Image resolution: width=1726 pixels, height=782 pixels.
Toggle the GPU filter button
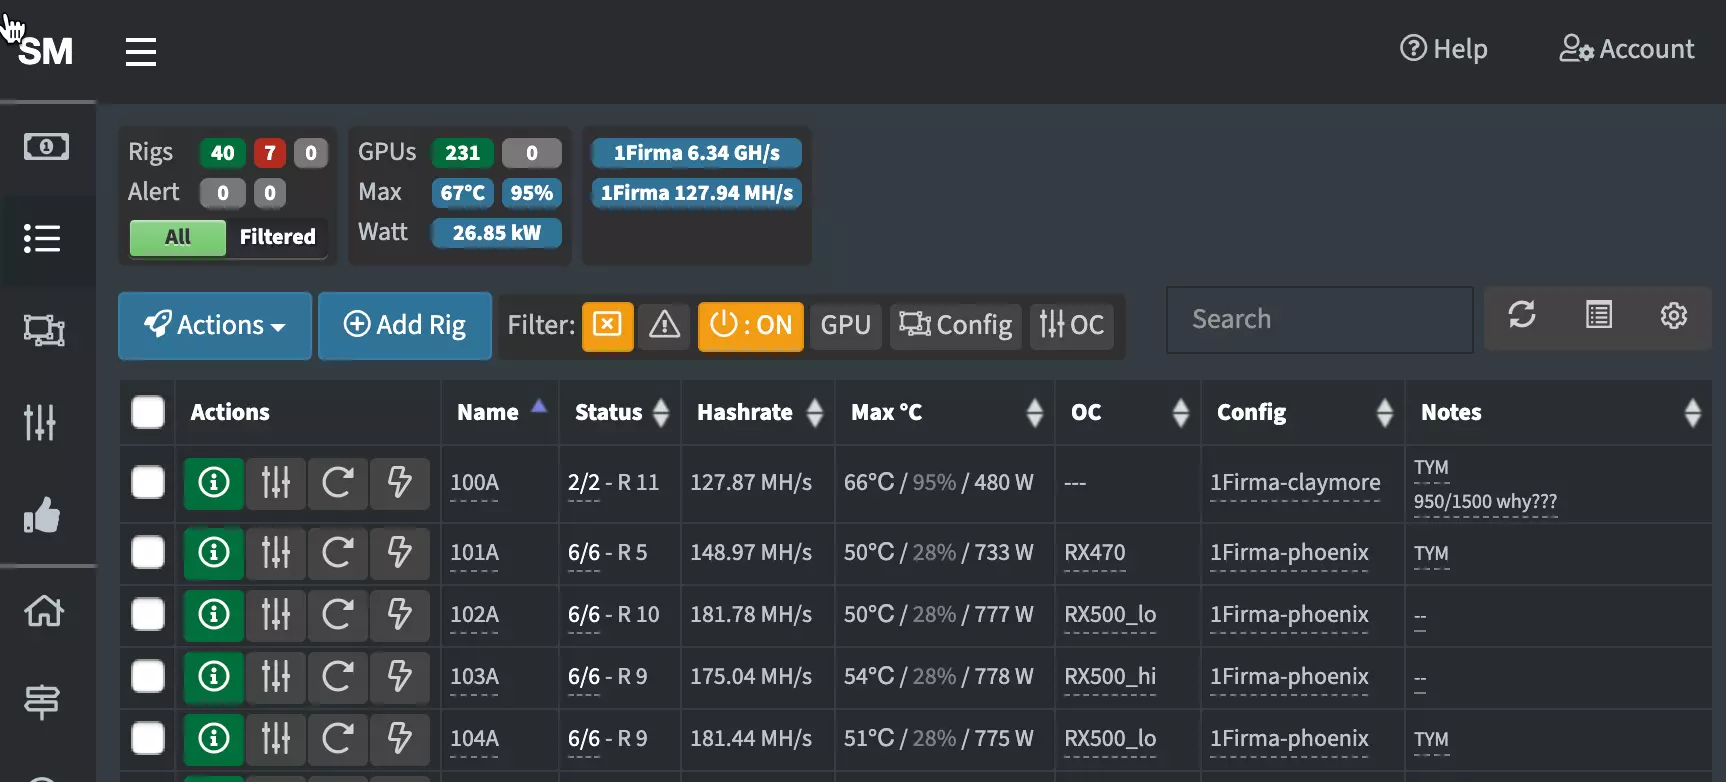[x=846, y=325]
